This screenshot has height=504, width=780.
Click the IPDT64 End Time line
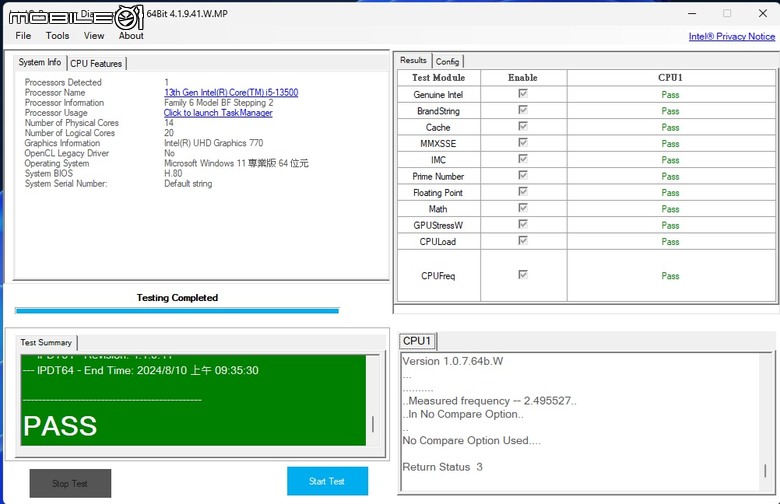point(141,371)
